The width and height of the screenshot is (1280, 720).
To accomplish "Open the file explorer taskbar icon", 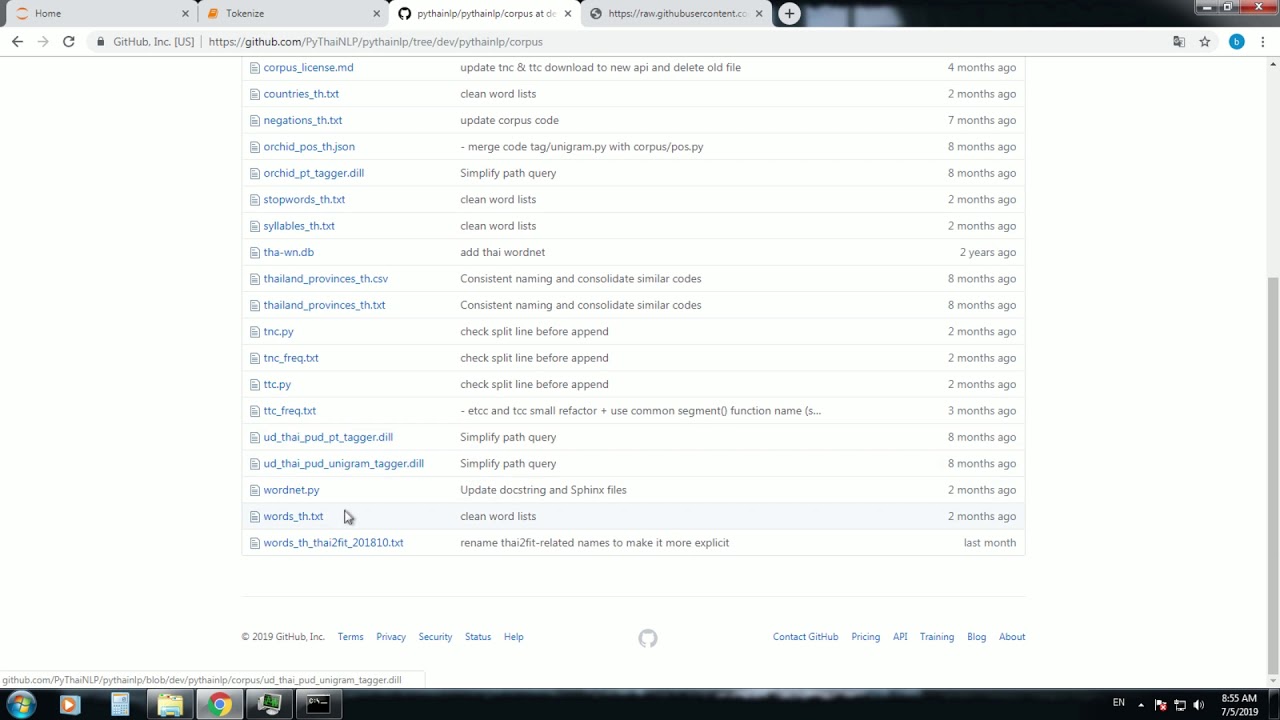I will (170, 704).
